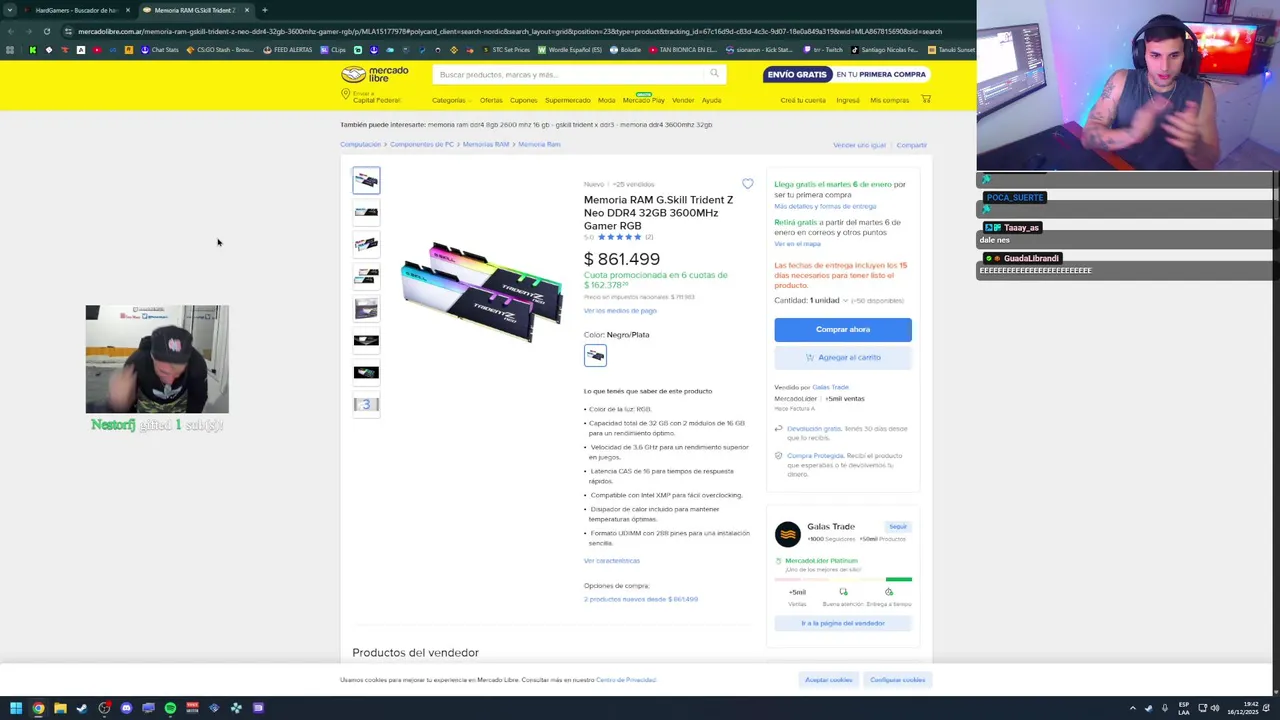Viewport: 1280px width, 720px height.
Task: Open the CS:GO Stash bookmark
Action: [222, 50]
